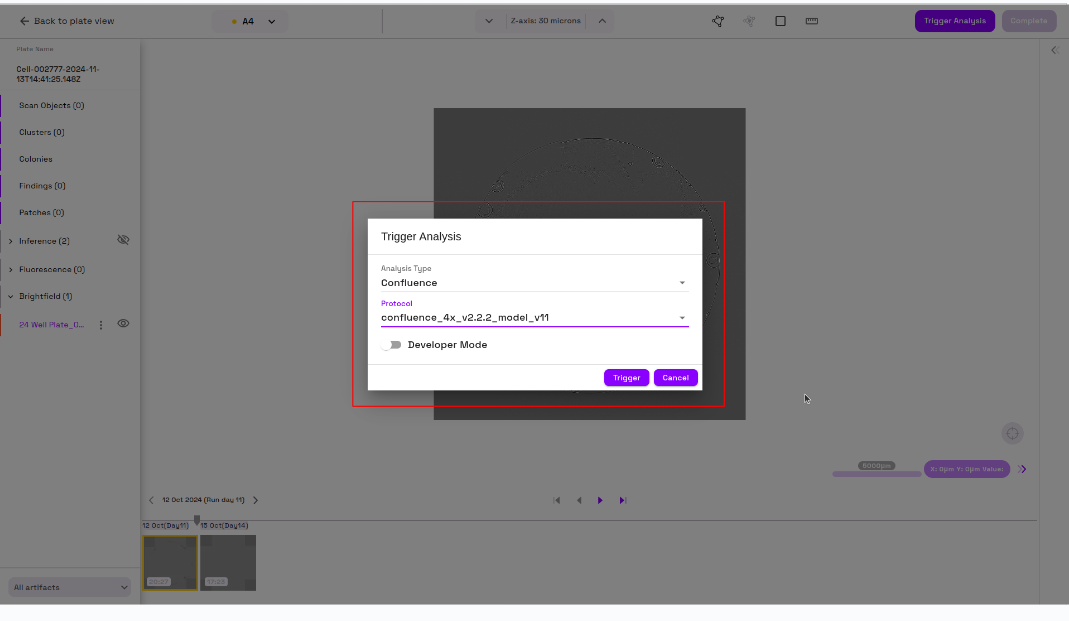Go back to plate view
Image resolution: width=1069 pixels, height=621 pixels.
67,21
